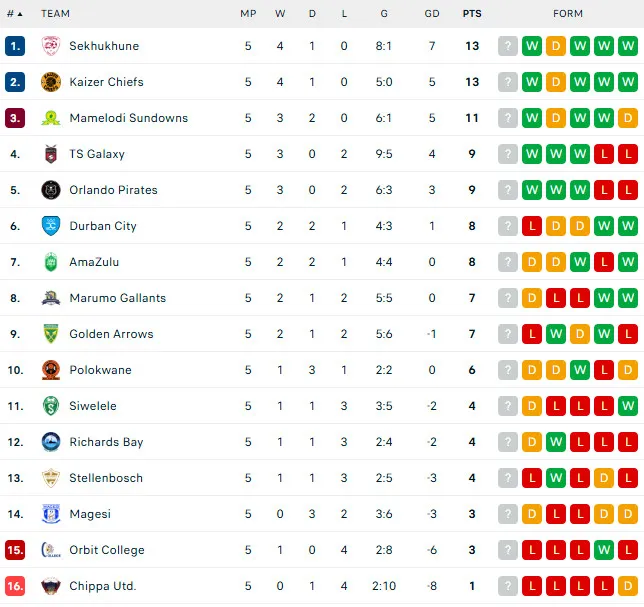644x607 pixels.
Task: Click the TS Galaxy team badge
Action: pyautogui.click(x=51, y=154)
